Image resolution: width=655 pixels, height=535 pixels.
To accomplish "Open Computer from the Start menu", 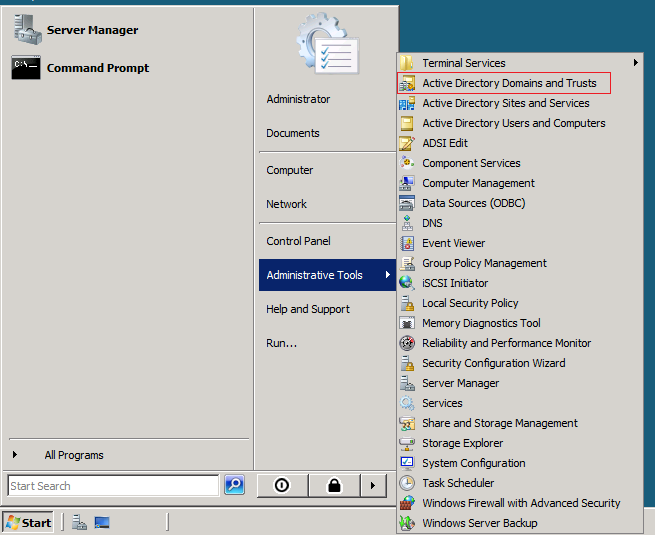I will pos(289,170).
